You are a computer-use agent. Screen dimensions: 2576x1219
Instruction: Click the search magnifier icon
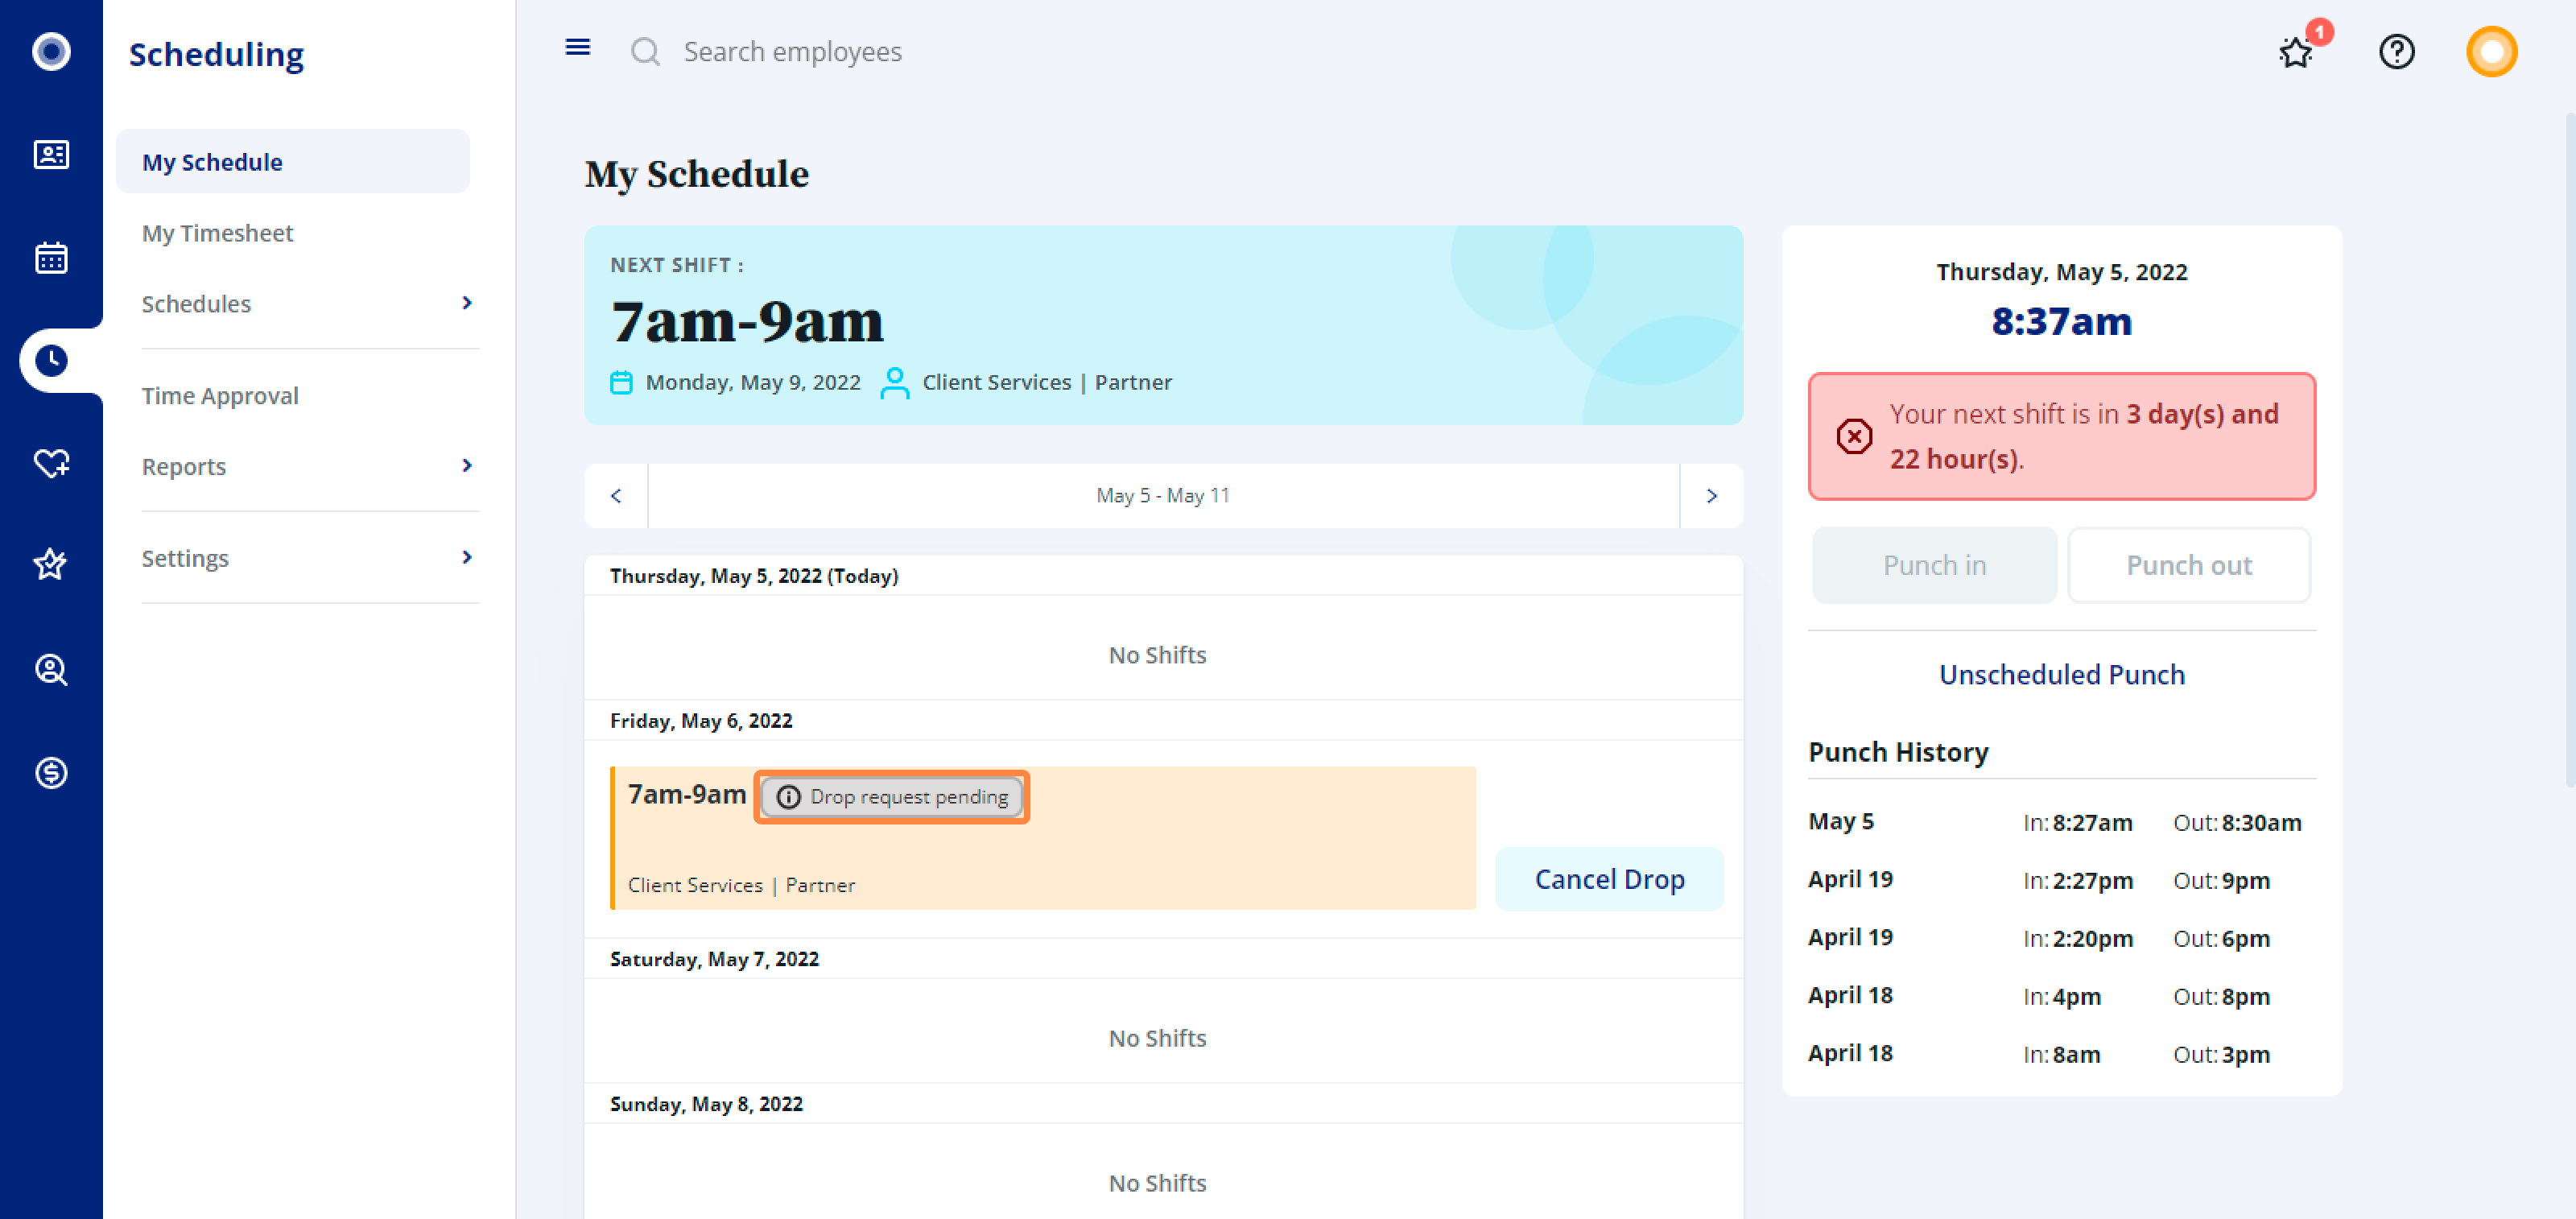[x=645, y=52]
